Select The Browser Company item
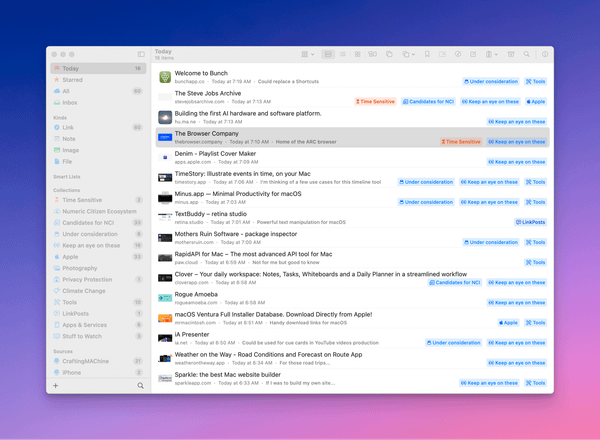Screen dimensions: 600x440 352,137
